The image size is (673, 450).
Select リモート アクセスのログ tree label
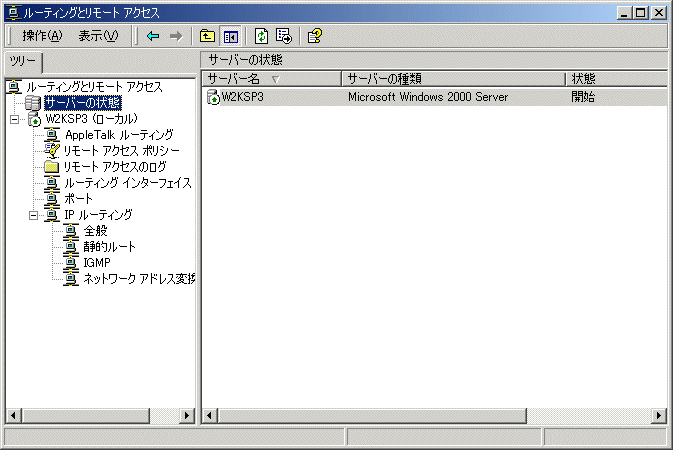point(115,167)
